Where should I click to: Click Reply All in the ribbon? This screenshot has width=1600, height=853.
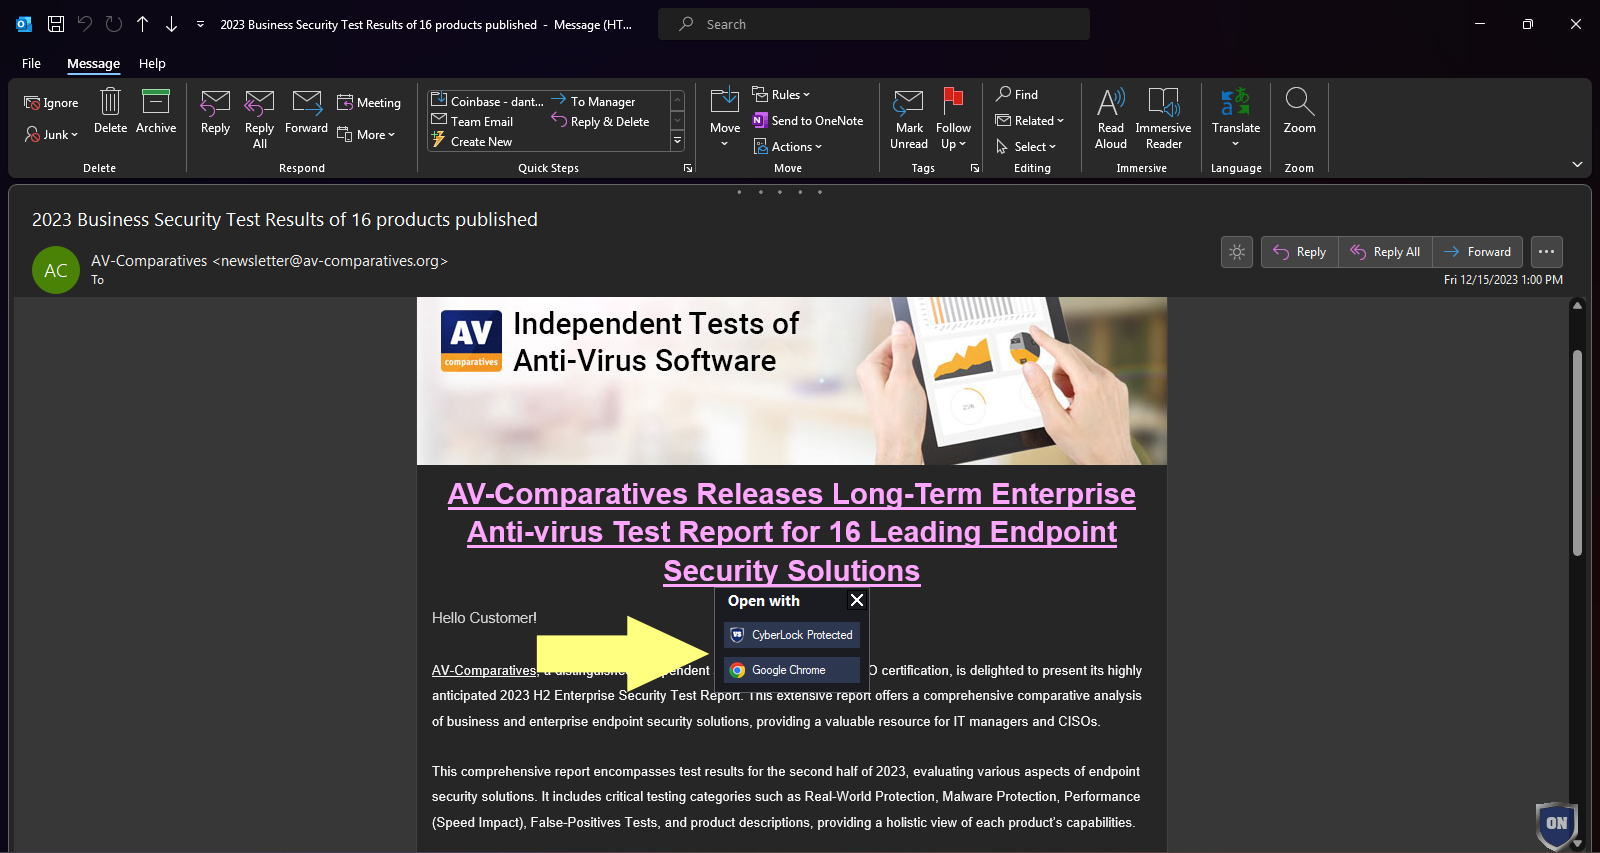[259, 118]
